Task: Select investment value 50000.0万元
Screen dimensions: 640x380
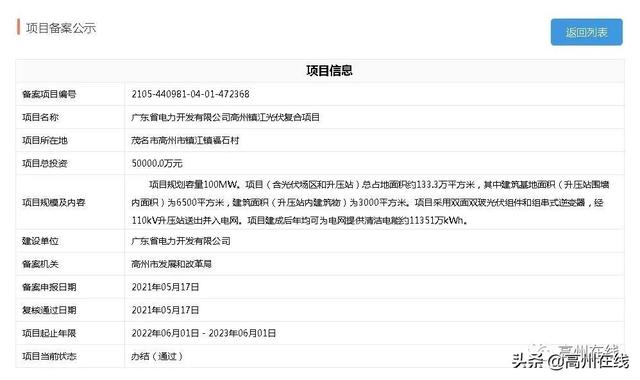Action: click(x=157, y=163)
